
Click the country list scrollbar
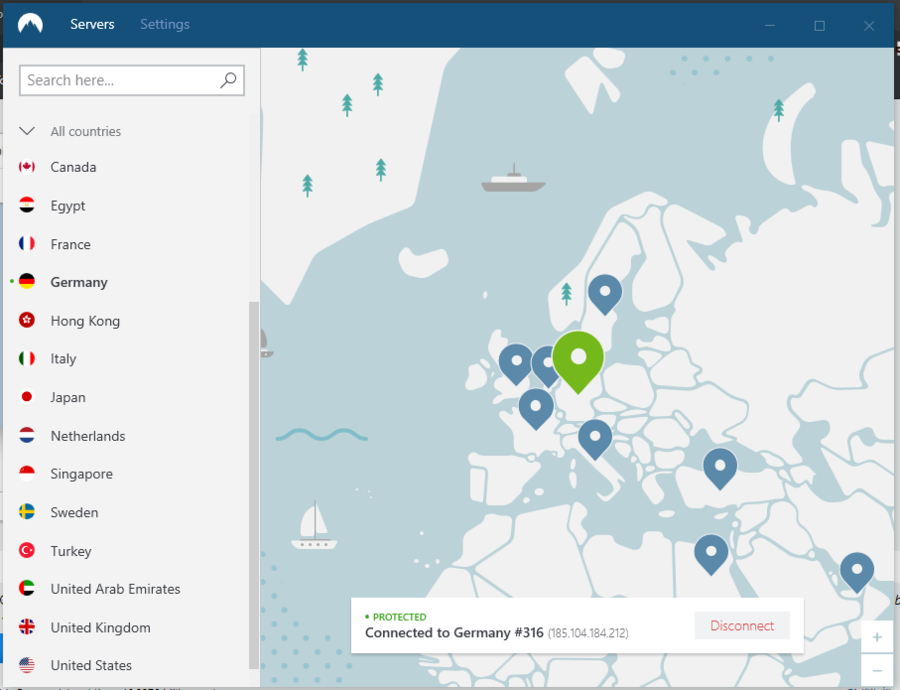pos(253,485)
